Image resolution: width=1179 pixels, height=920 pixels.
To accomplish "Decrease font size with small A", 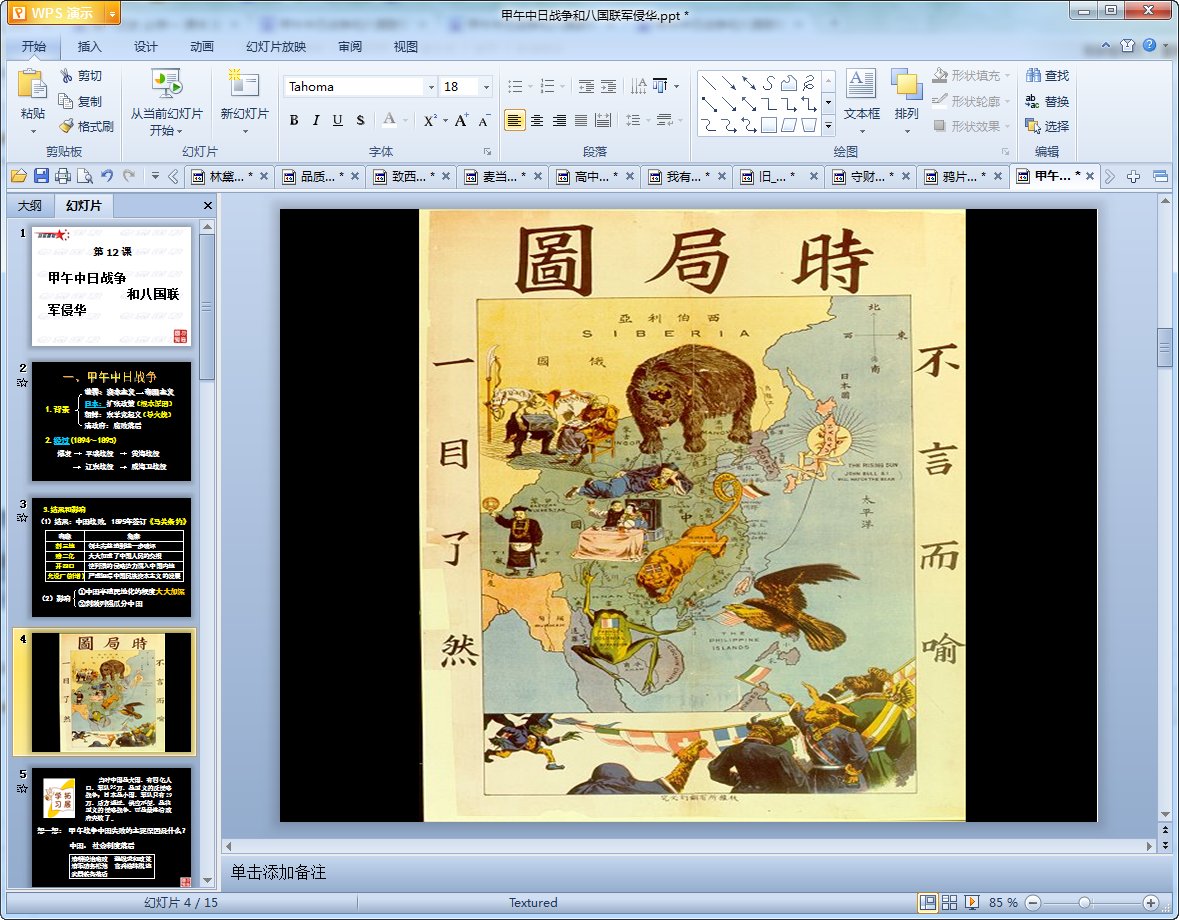I will (x=483, y=120).
